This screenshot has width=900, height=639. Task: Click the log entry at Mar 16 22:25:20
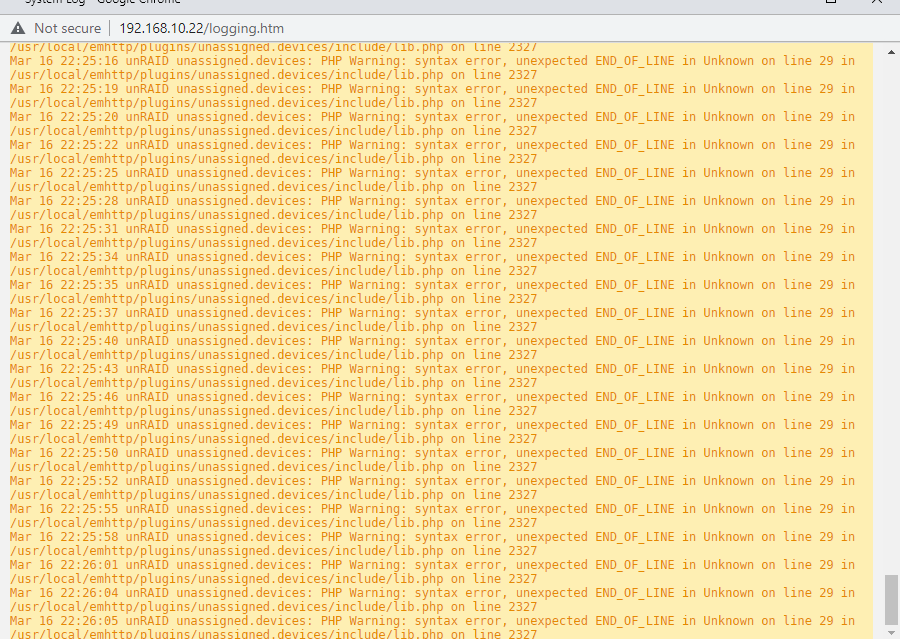click(432, 124)
